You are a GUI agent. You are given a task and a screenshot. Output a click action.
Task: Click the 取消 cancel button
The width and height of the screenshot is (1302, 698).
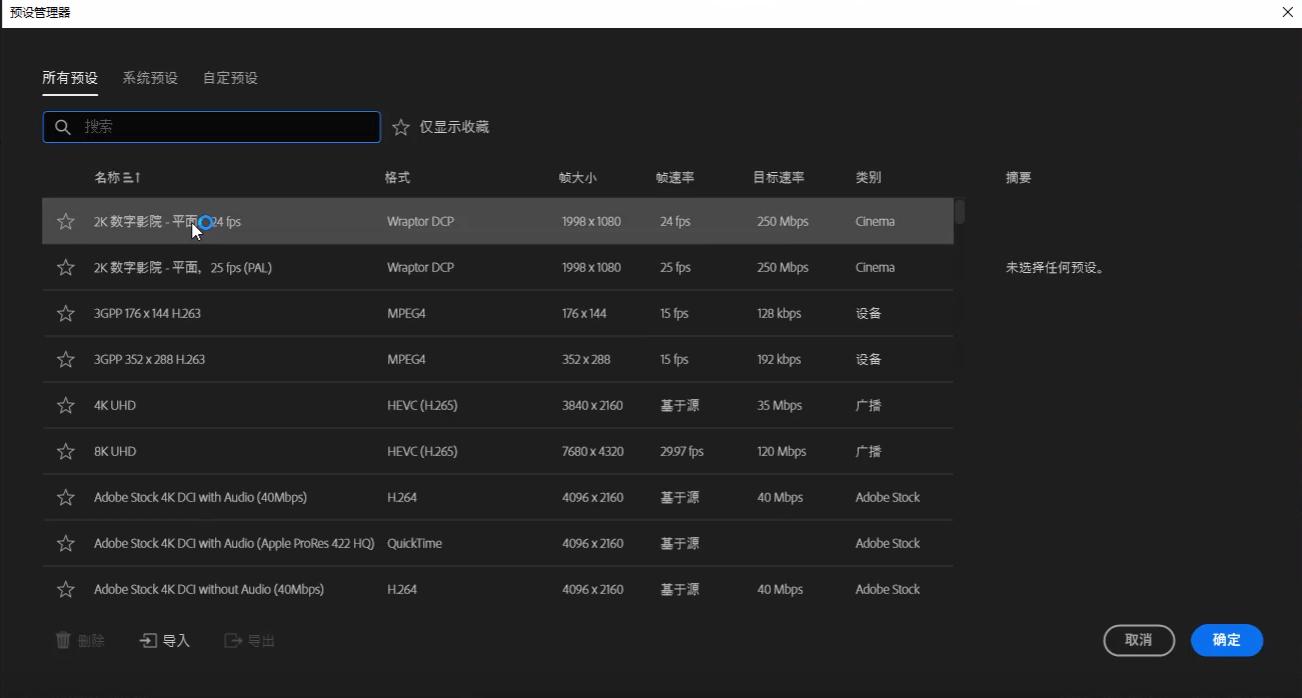point(1138,640)
